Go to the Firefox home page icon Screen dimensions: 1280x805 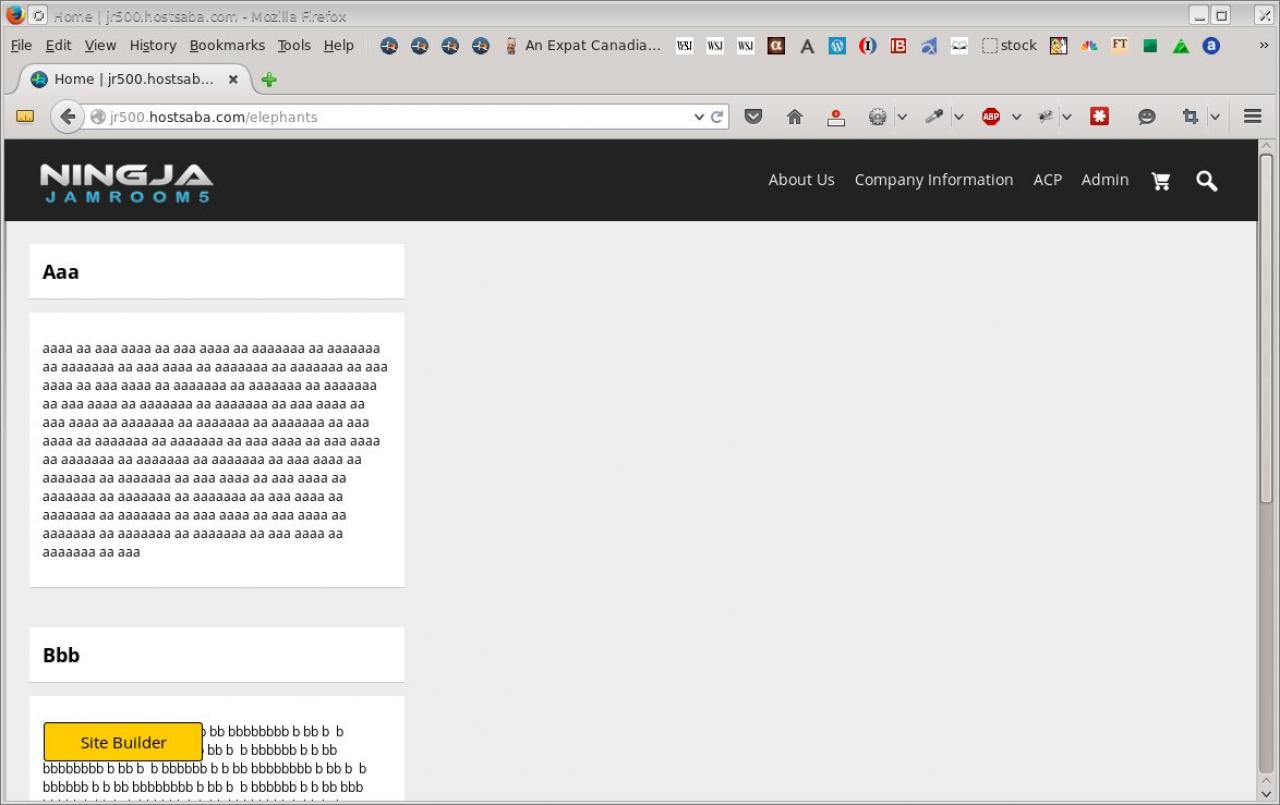[x=795, y=117]
